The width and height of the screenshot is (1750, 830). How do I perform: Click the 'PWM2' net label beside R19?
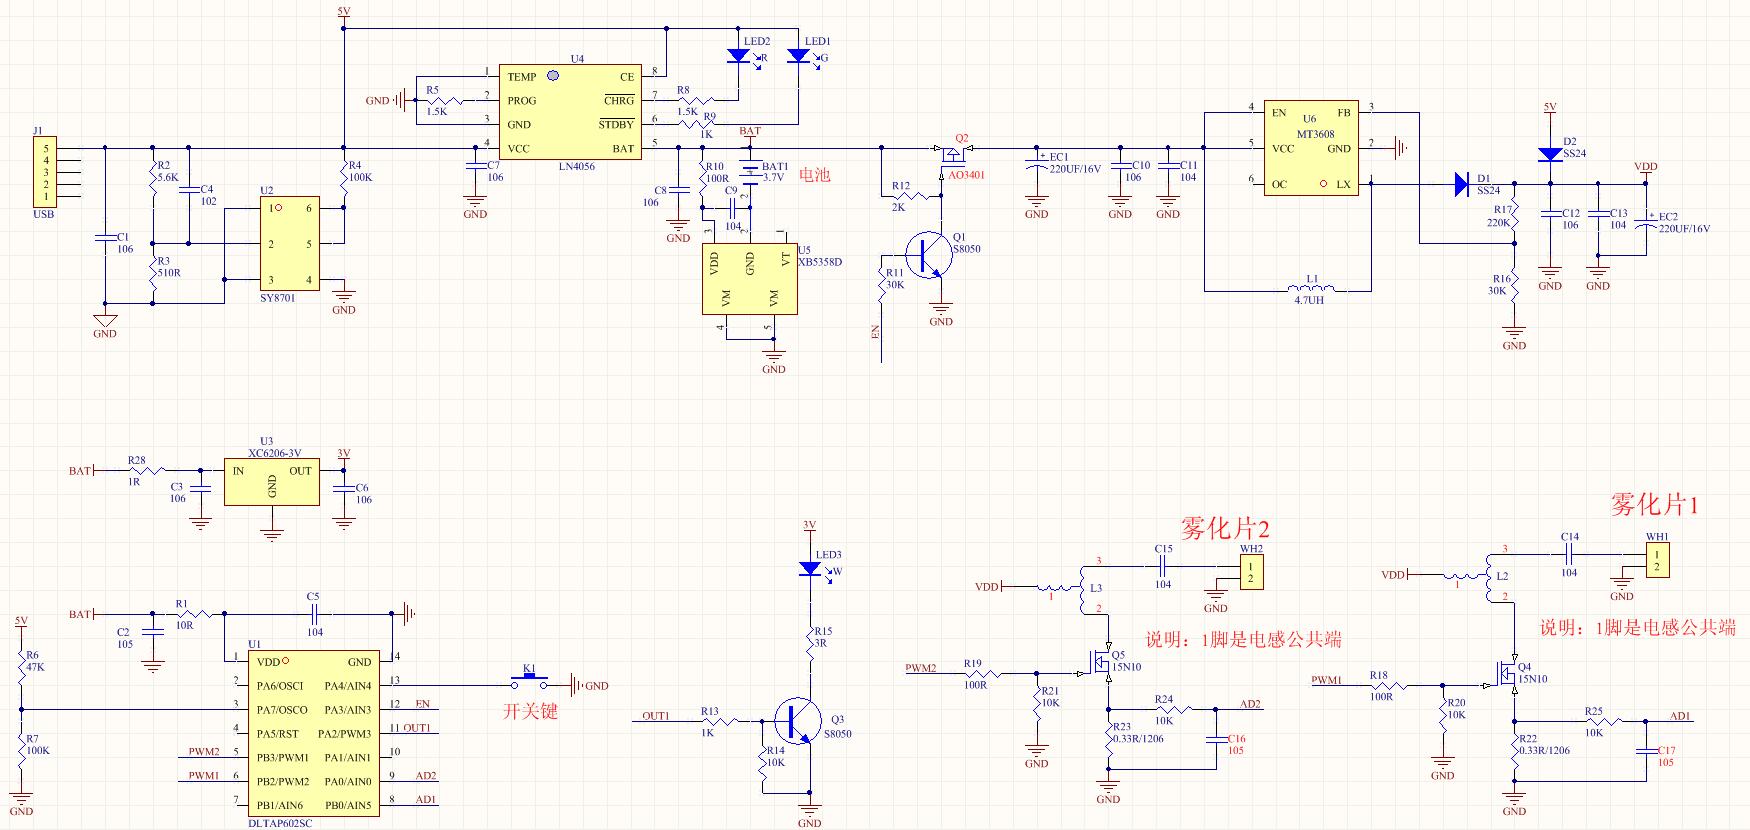(920, 667)
